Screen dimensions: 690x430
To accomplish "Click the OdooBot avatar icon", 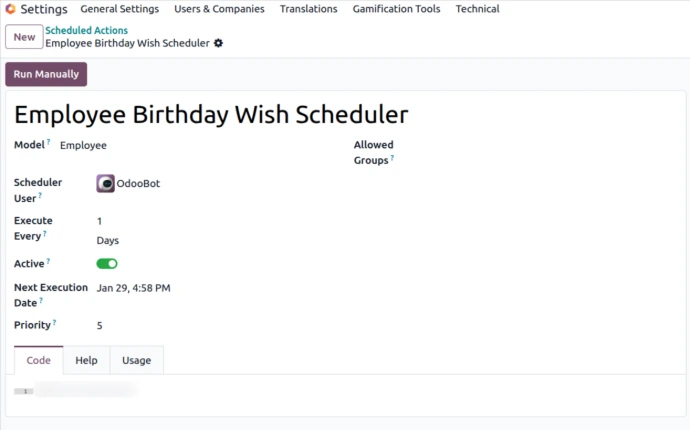I will click(105, 184).
